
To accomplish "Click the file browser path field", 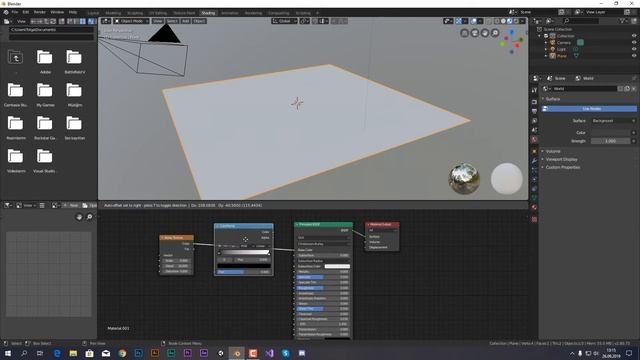I will click(x=51, y=30).
